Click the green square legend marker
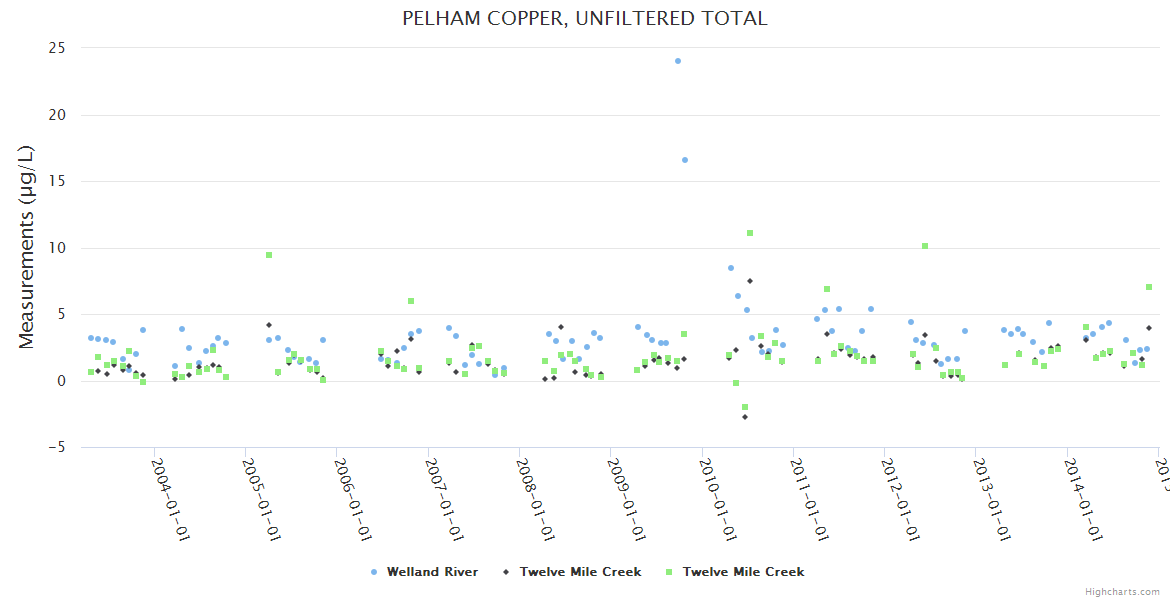The width and height of the screenshot is (1170, 600). [x=668, y=572]
